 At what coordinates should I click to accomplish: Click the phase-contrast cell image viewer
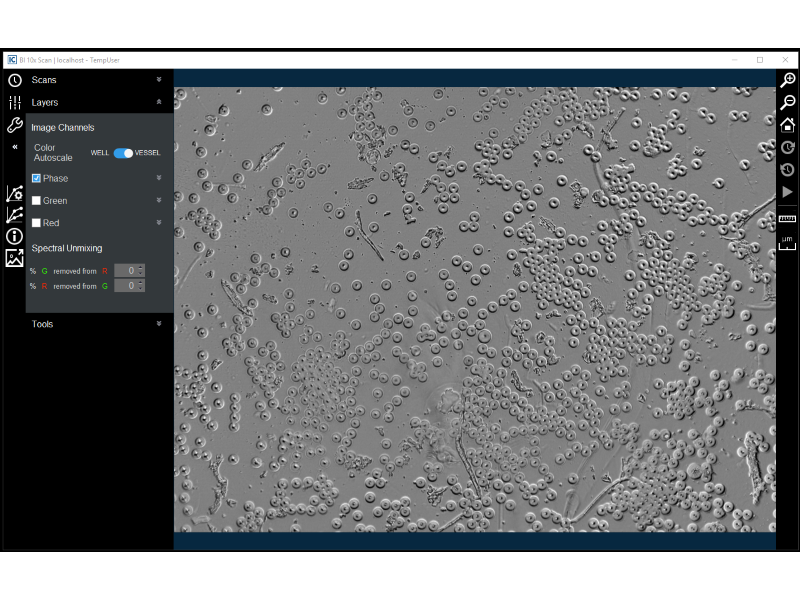point(474,310)
